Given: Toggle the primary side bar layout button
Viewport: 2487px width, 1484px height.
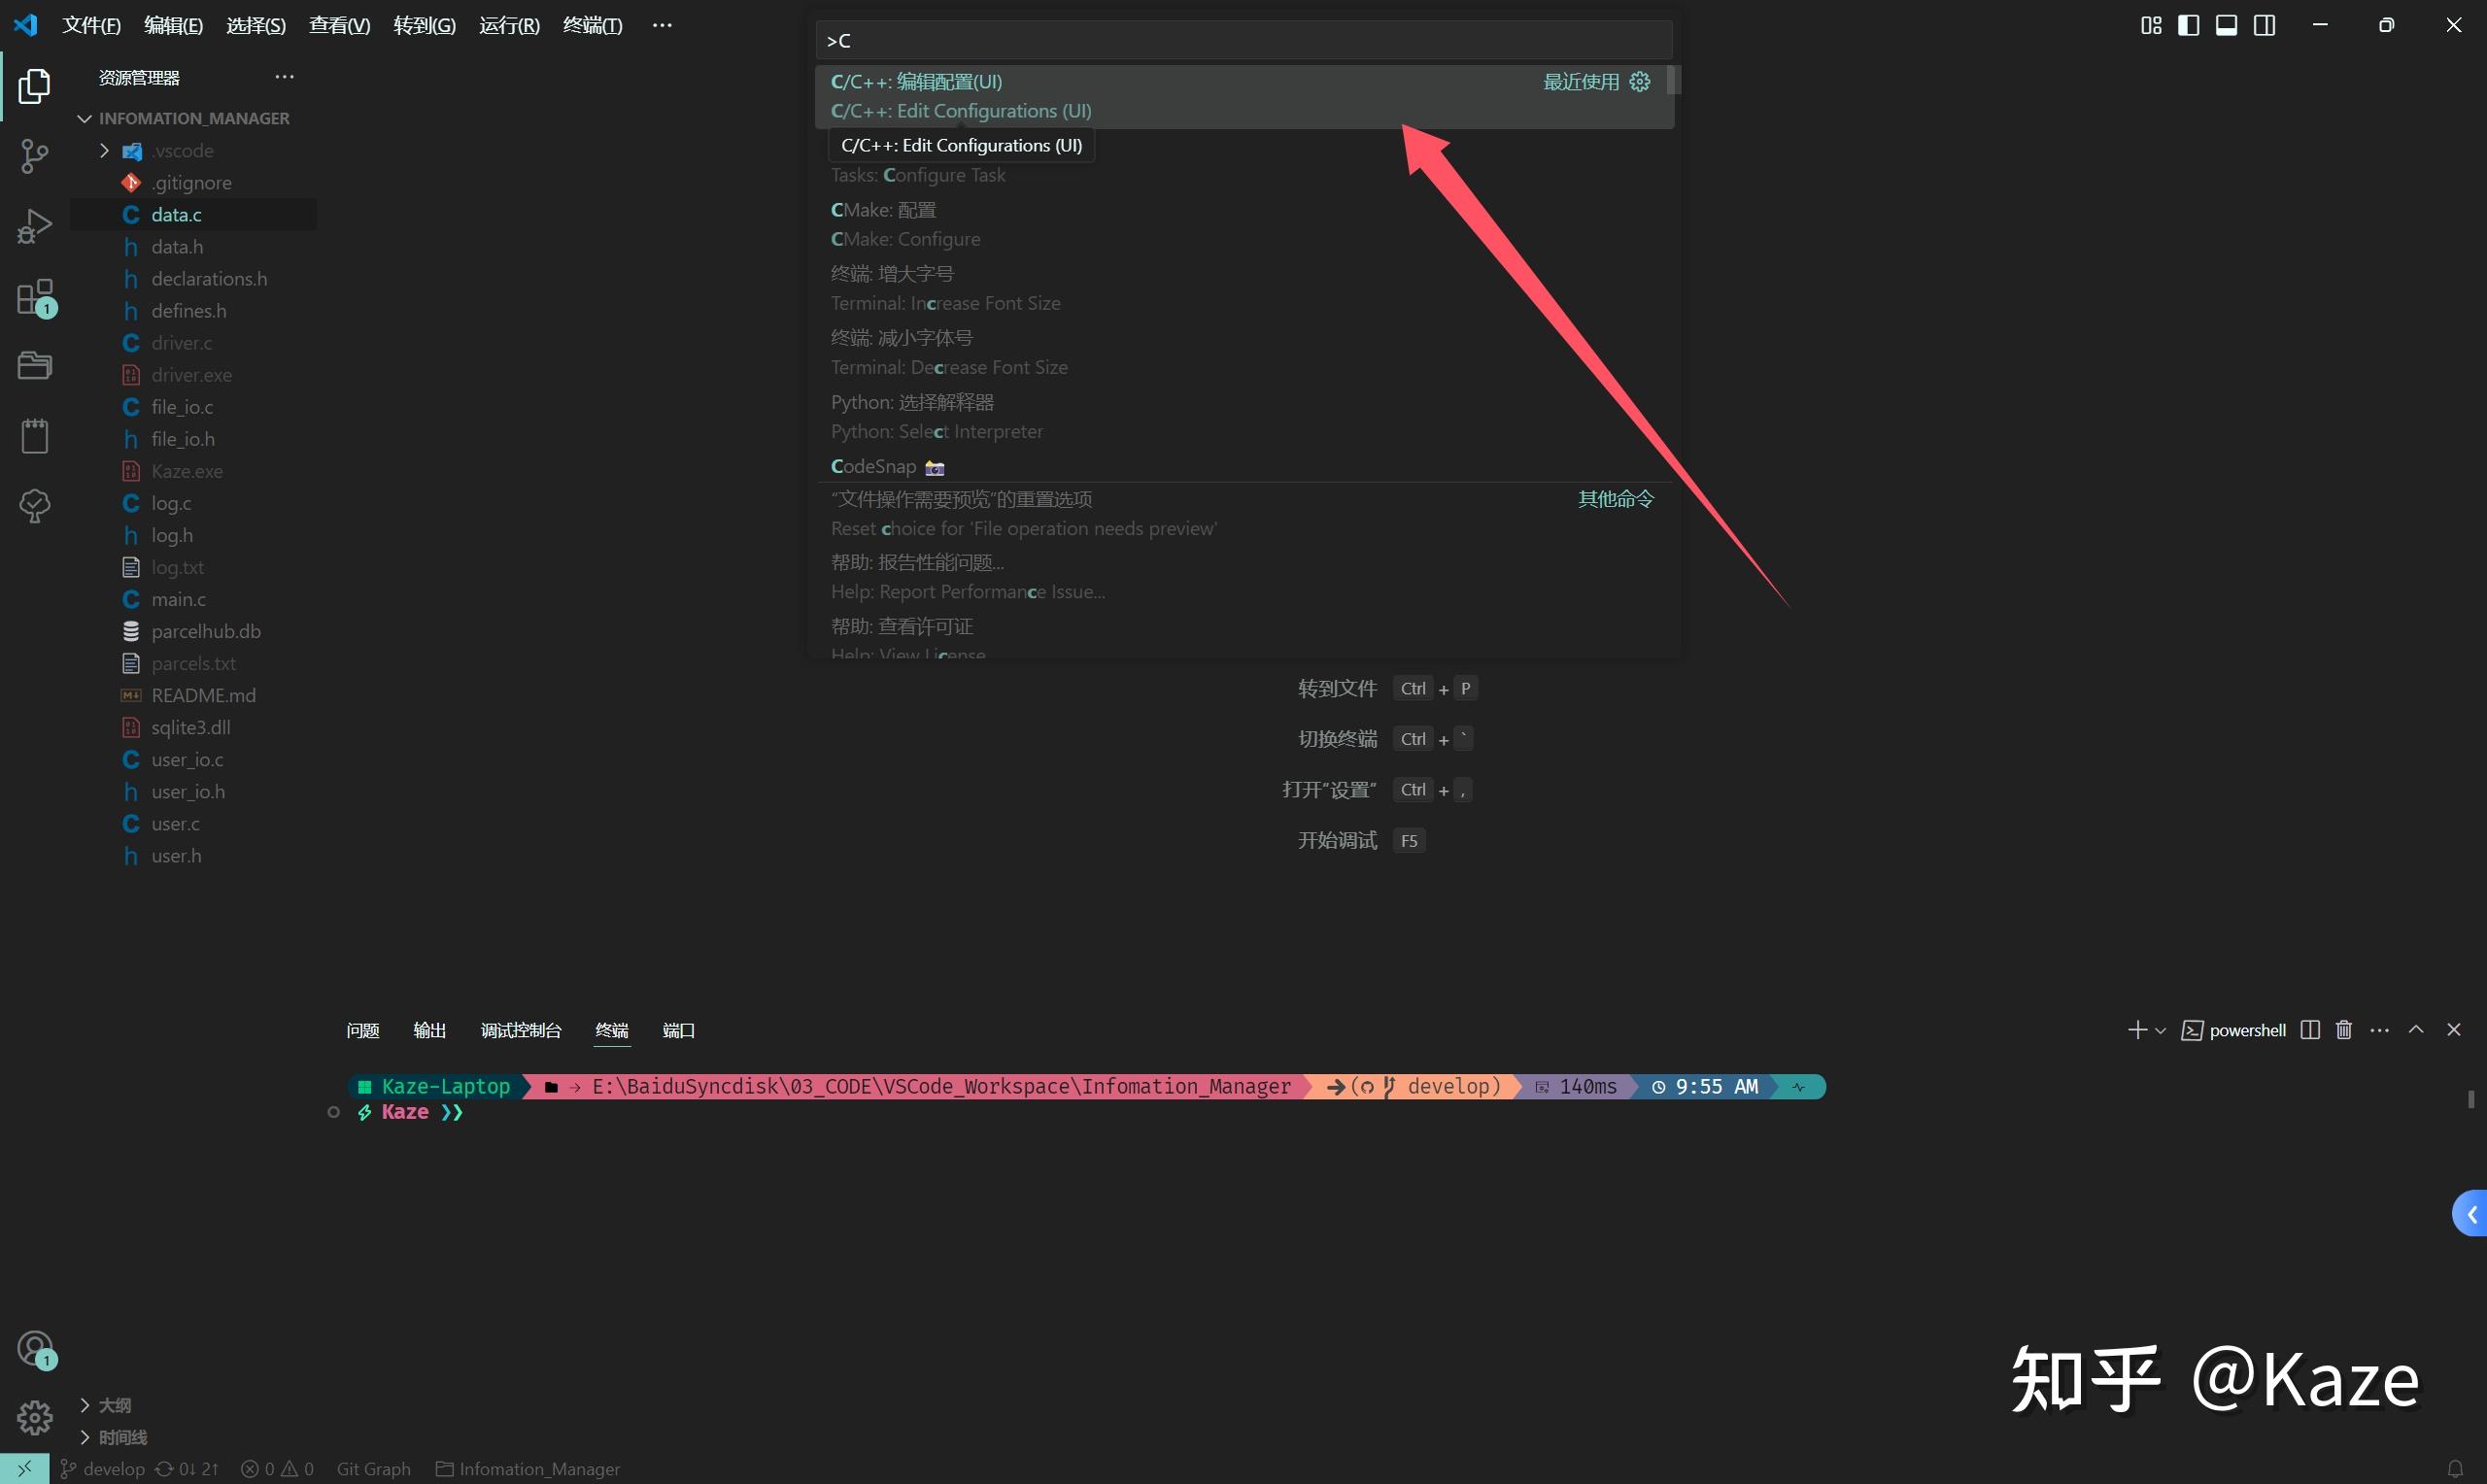Looking at the screenshot, I should click(x=2188, y=25).
